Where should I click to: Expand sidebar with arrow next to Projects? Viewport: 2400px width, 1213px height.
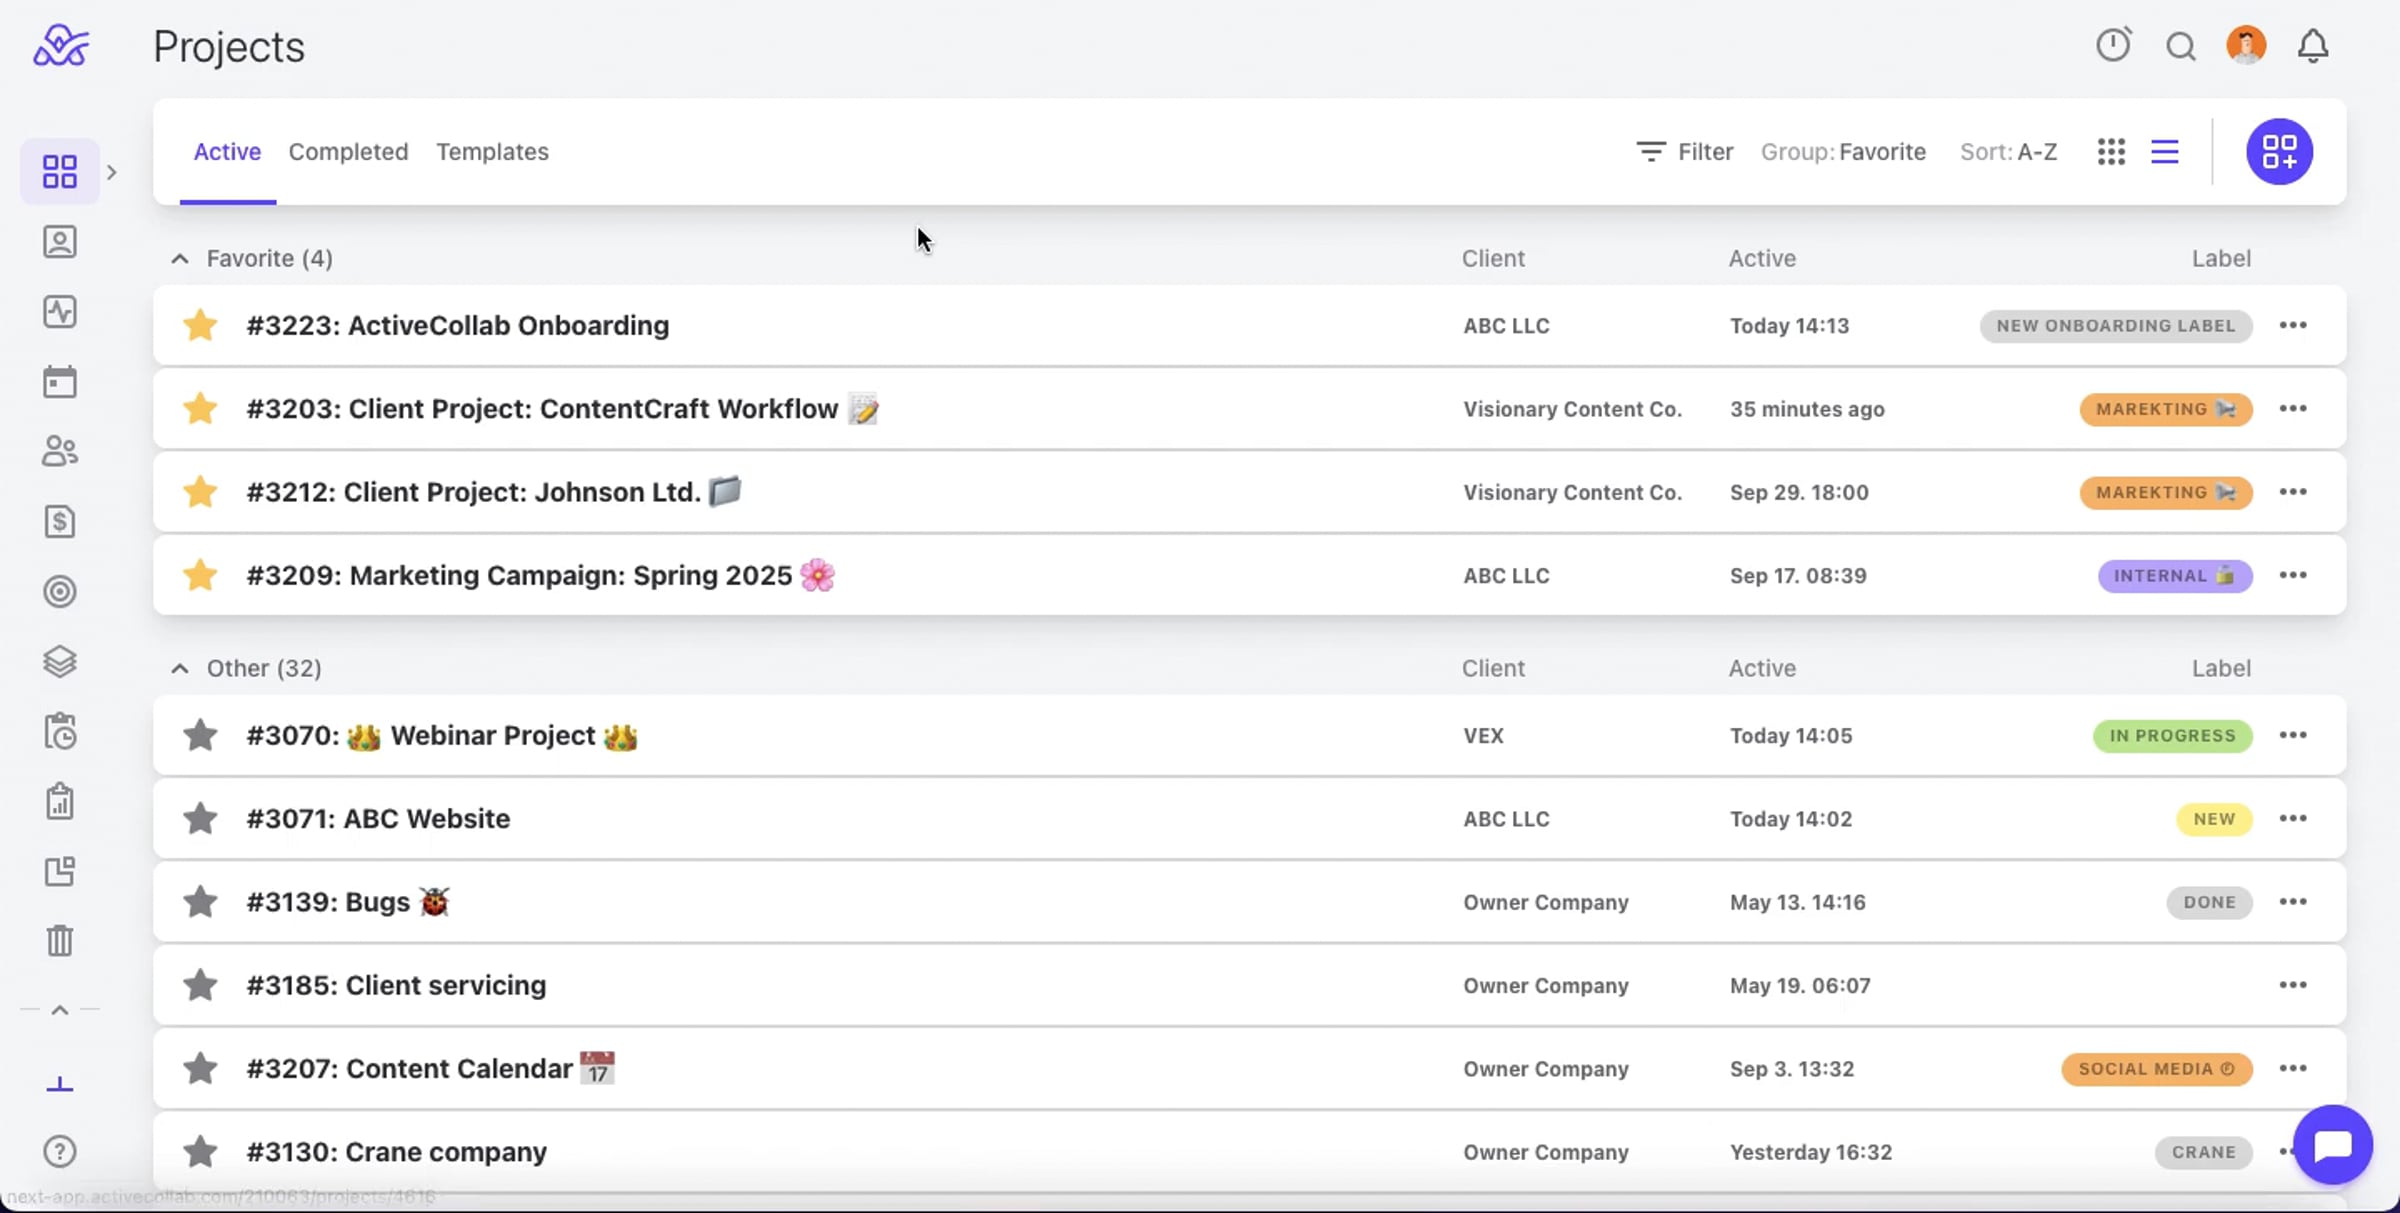pyautogui.click(x=112, y=172)
